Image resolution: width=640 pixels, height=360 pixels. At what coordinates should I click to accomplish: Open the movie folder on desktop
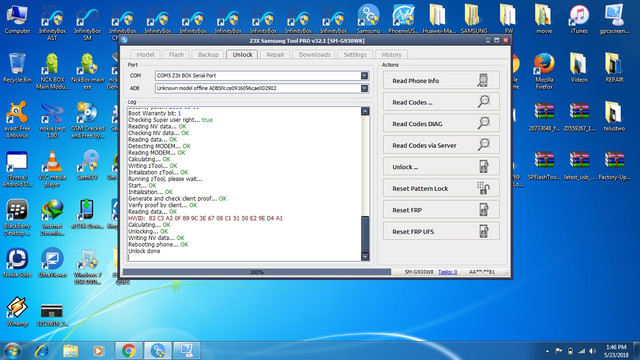tap(544, 20)
